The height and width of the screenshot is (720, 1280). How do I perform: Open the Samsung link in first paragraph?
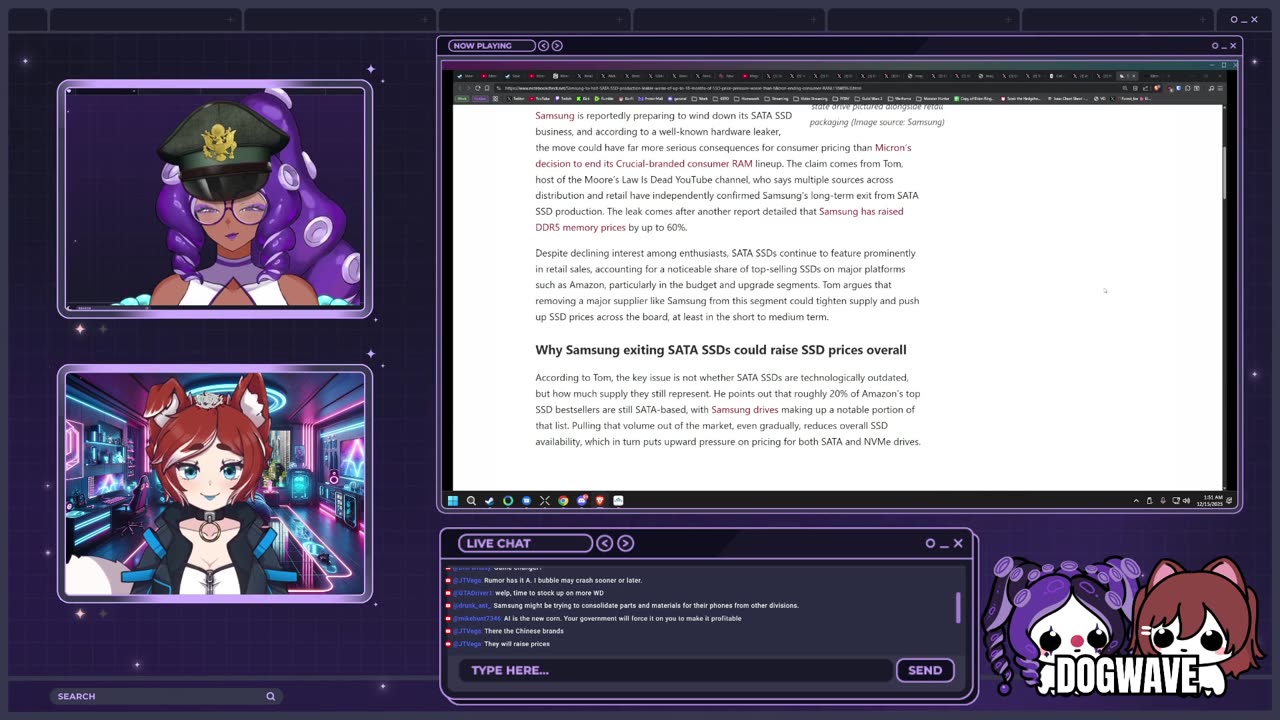[555, 115]
